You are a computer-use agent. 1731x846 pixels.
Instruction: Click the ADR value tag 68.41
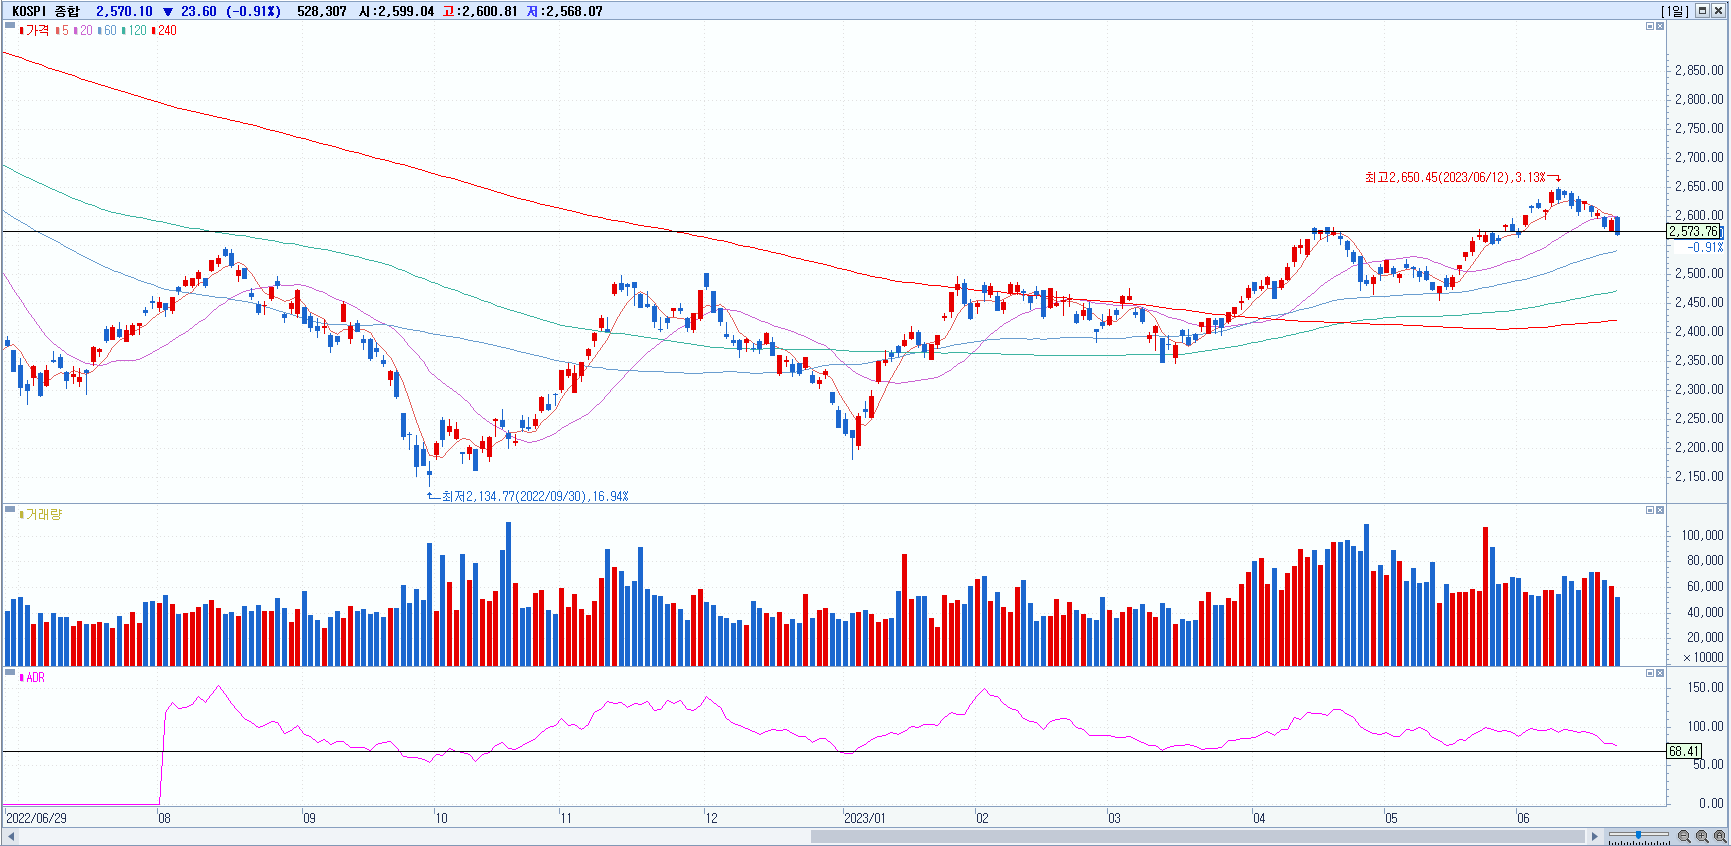click(x=1684, y=751)
